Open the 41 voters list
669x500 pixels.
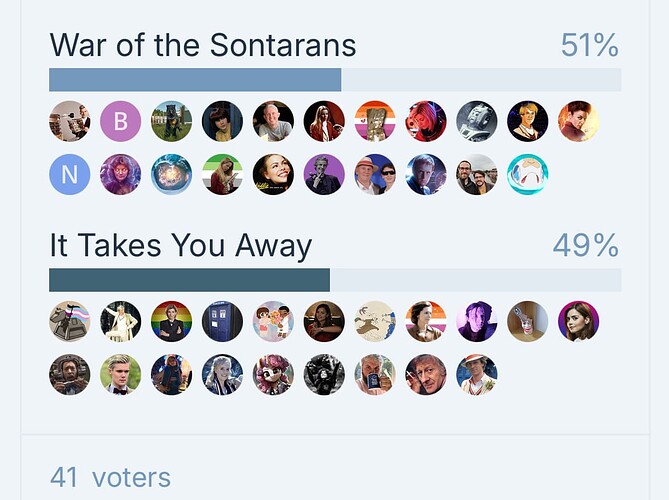tap(110, 477)
